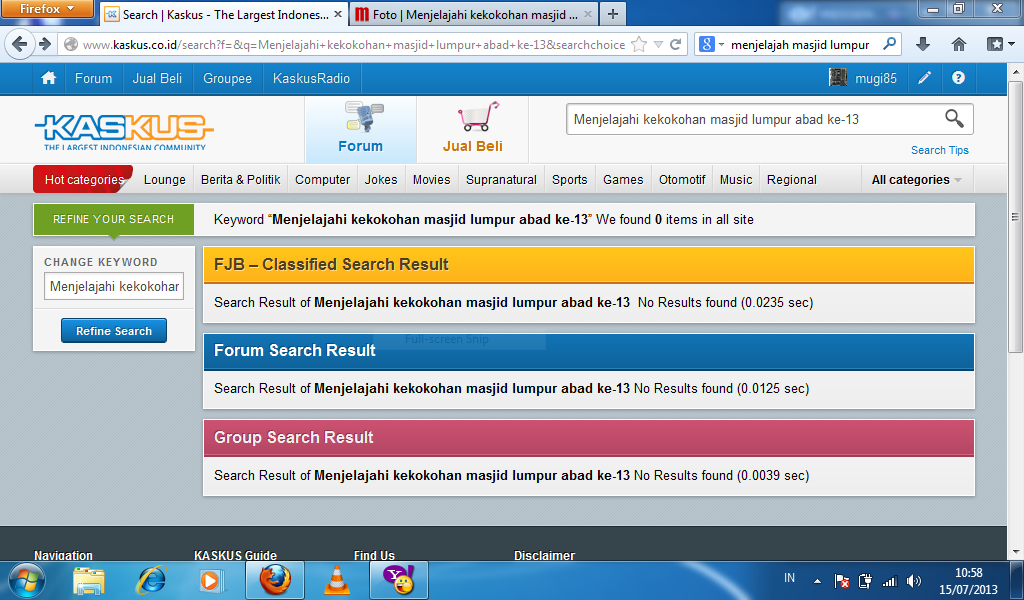Image resolution: width=1024 pixels, height=600 pixels.
Task: Open the Search Tips link
Action: [x=940, y=150]
